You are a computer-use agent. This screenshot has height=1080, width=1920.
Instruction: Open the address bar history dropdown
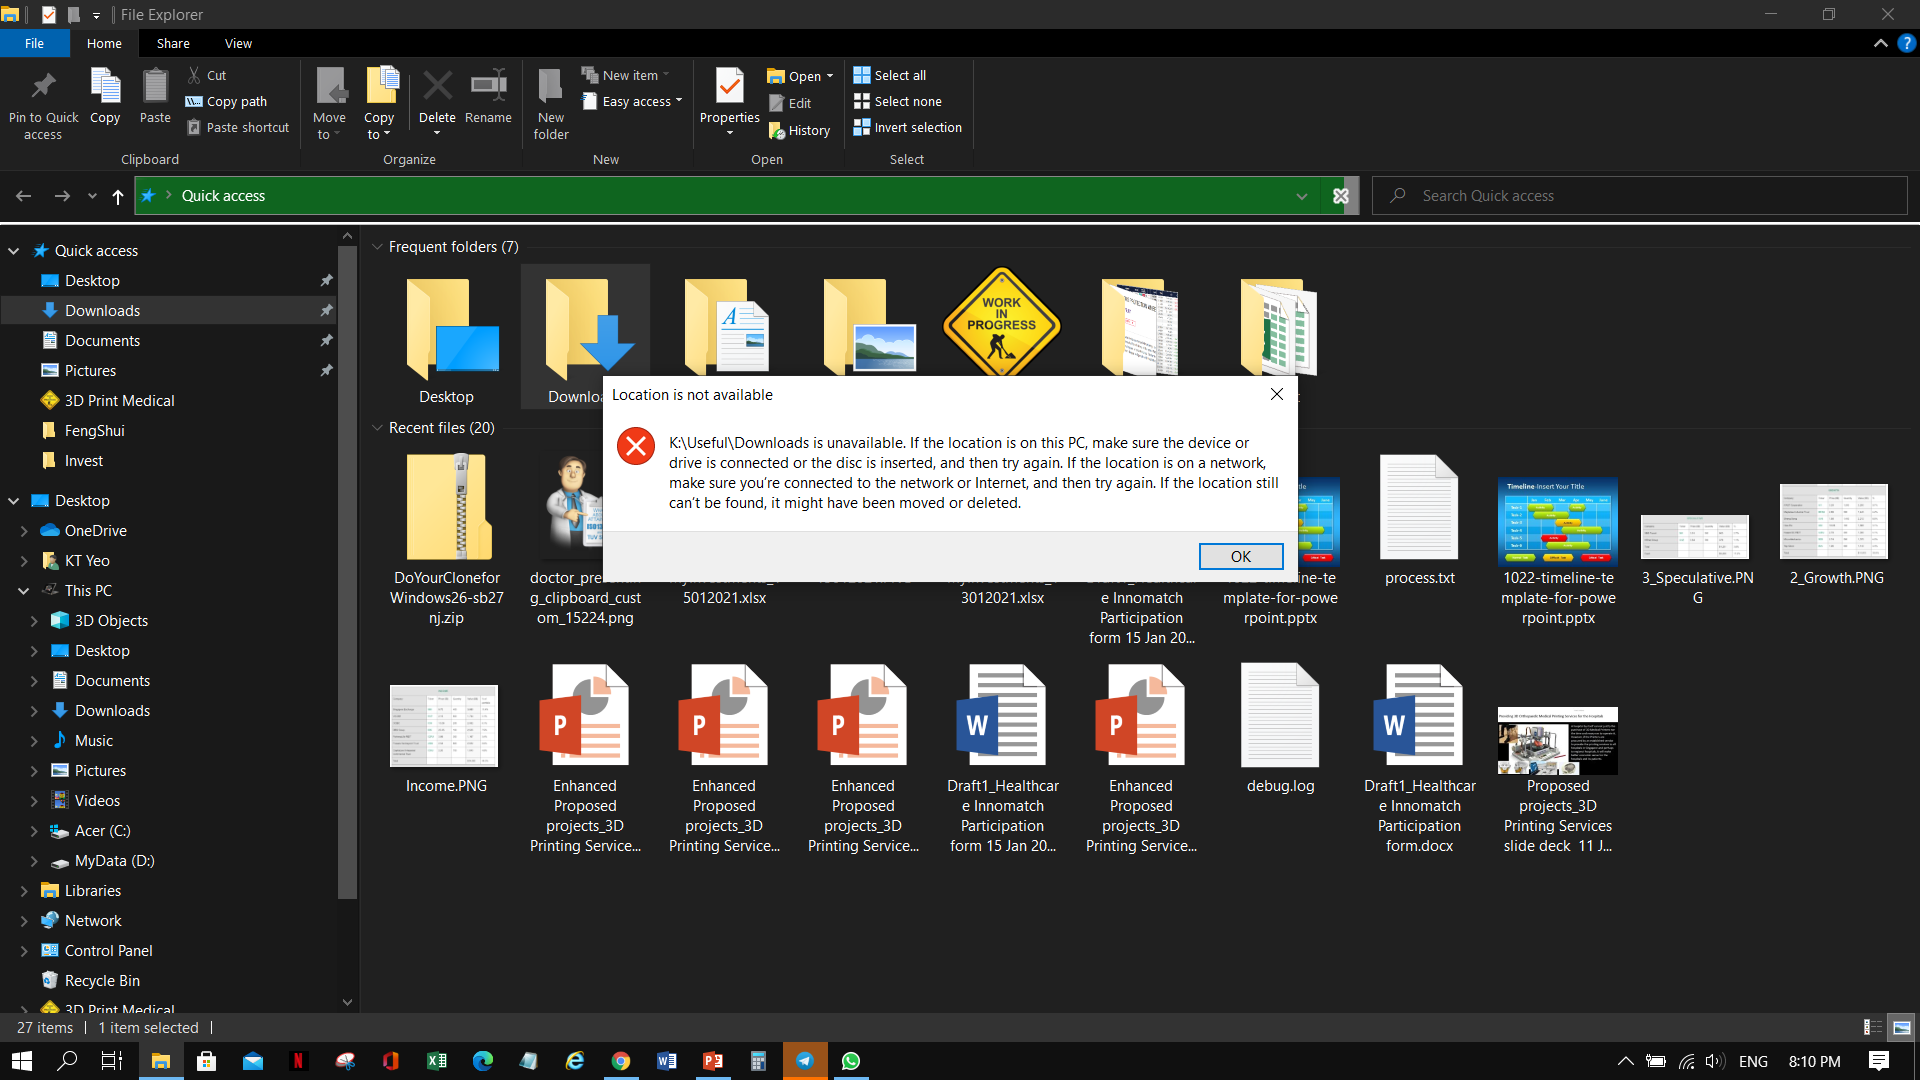coord(1302,196)
